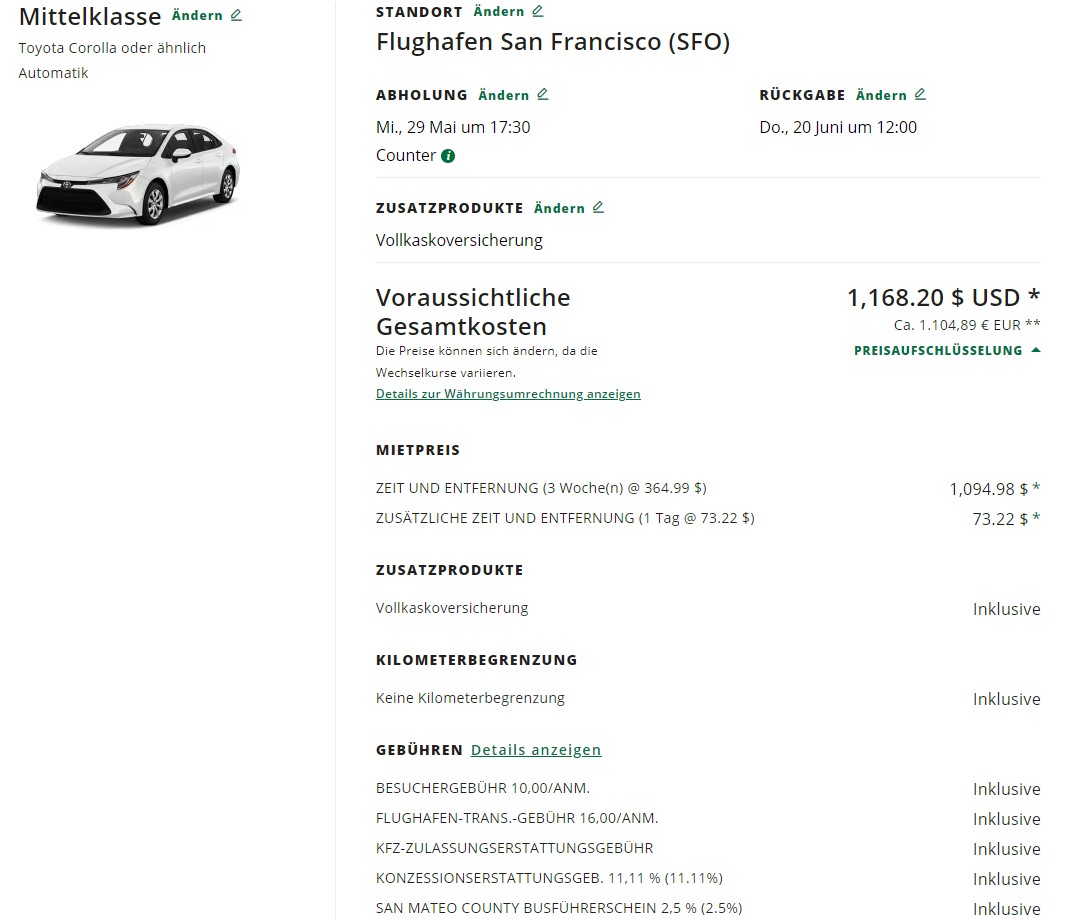
Task: Toggle the PREISAUFSCHLÜSSELUNG label
Action: click(937, 351)
